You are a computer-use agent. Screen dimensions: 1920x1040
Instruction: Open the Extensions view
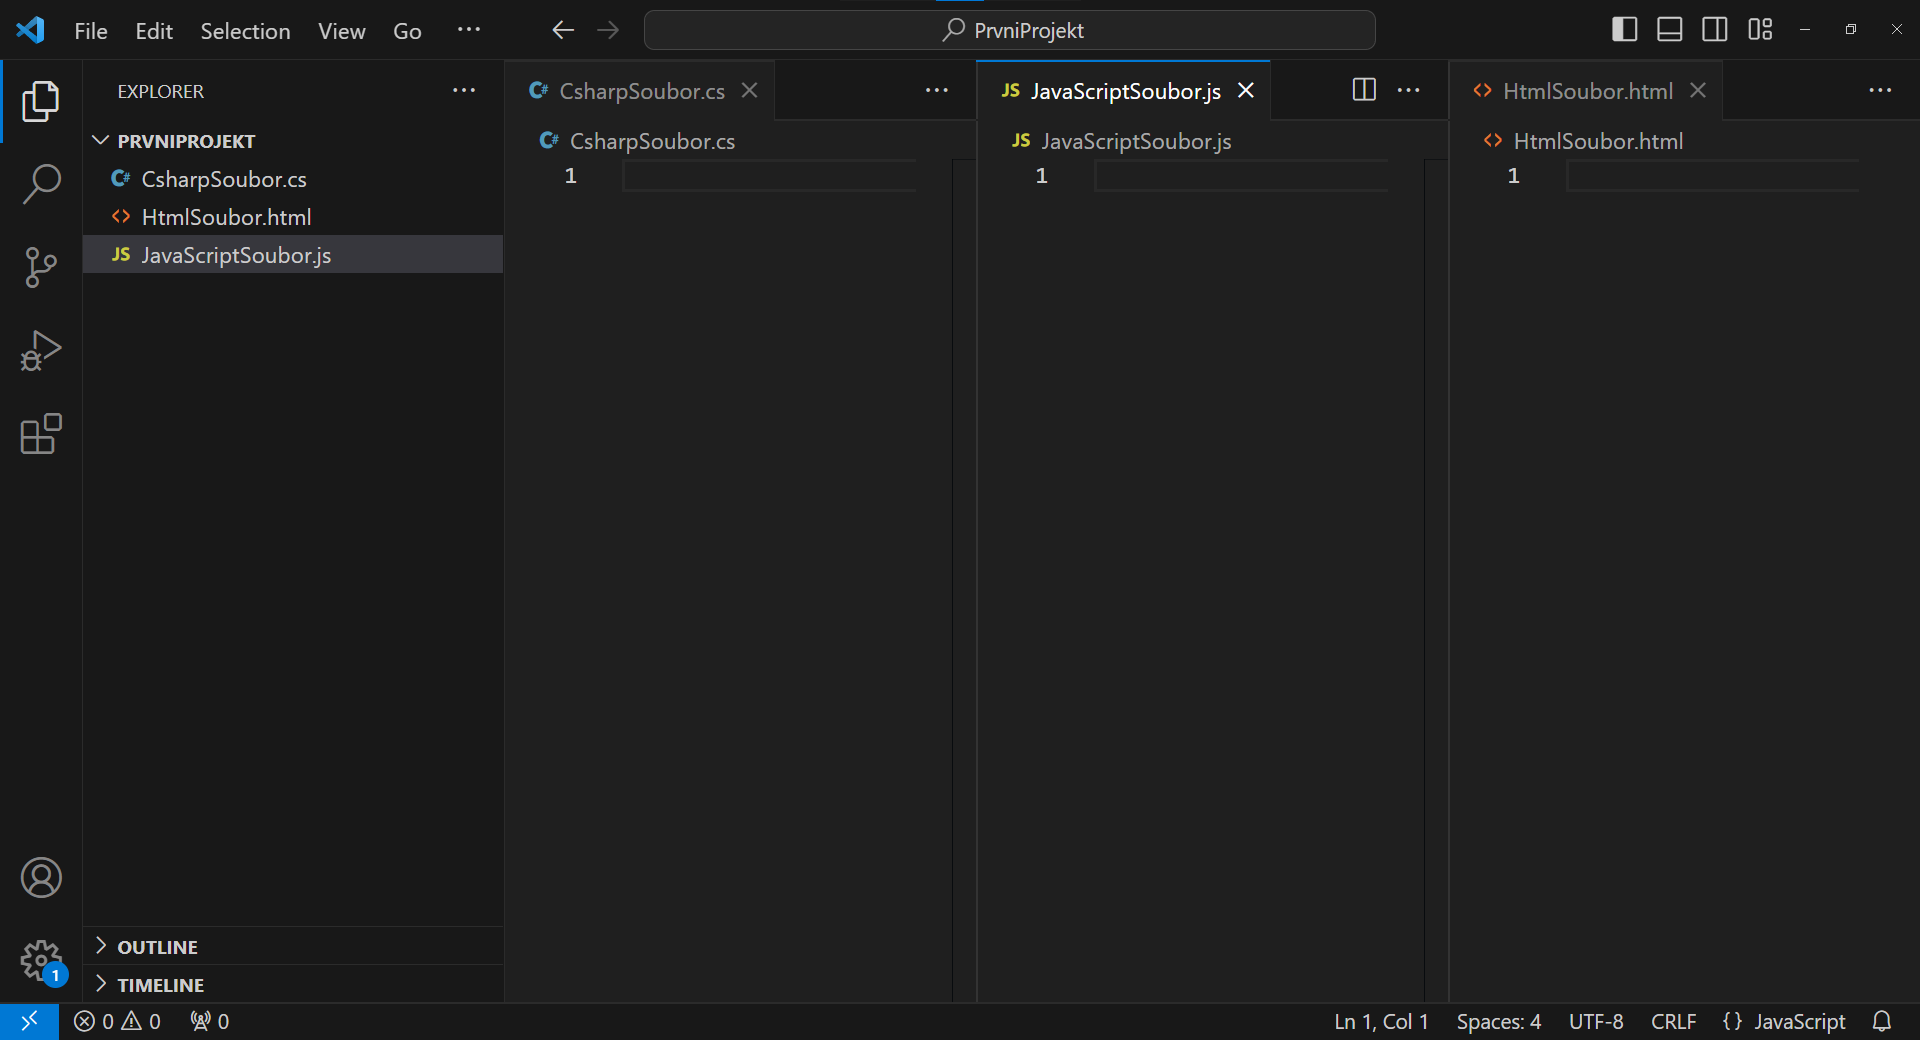41,434
